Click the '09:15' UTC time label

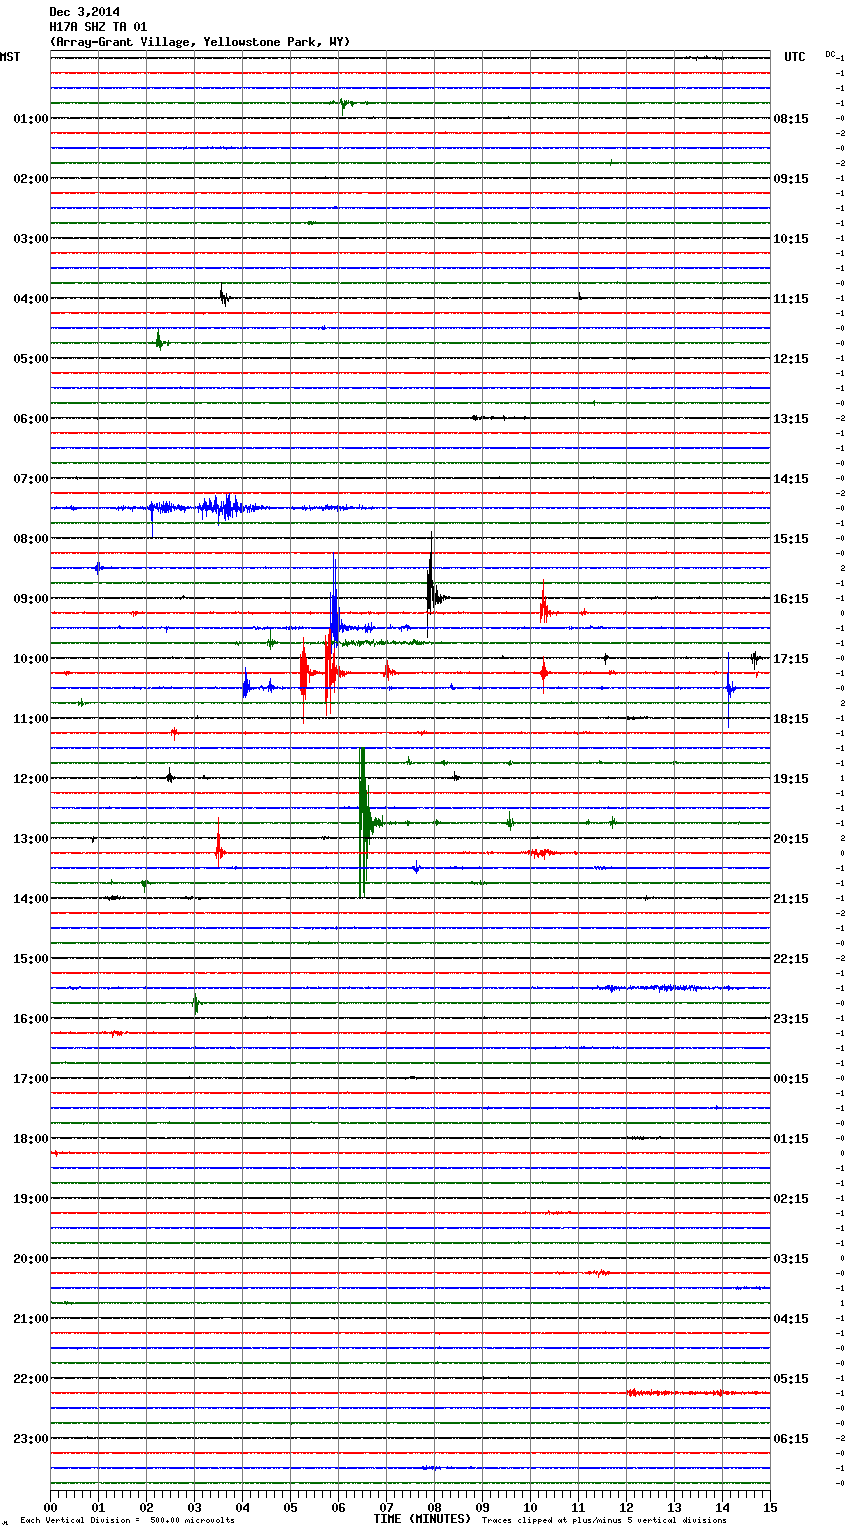[791, 179]
